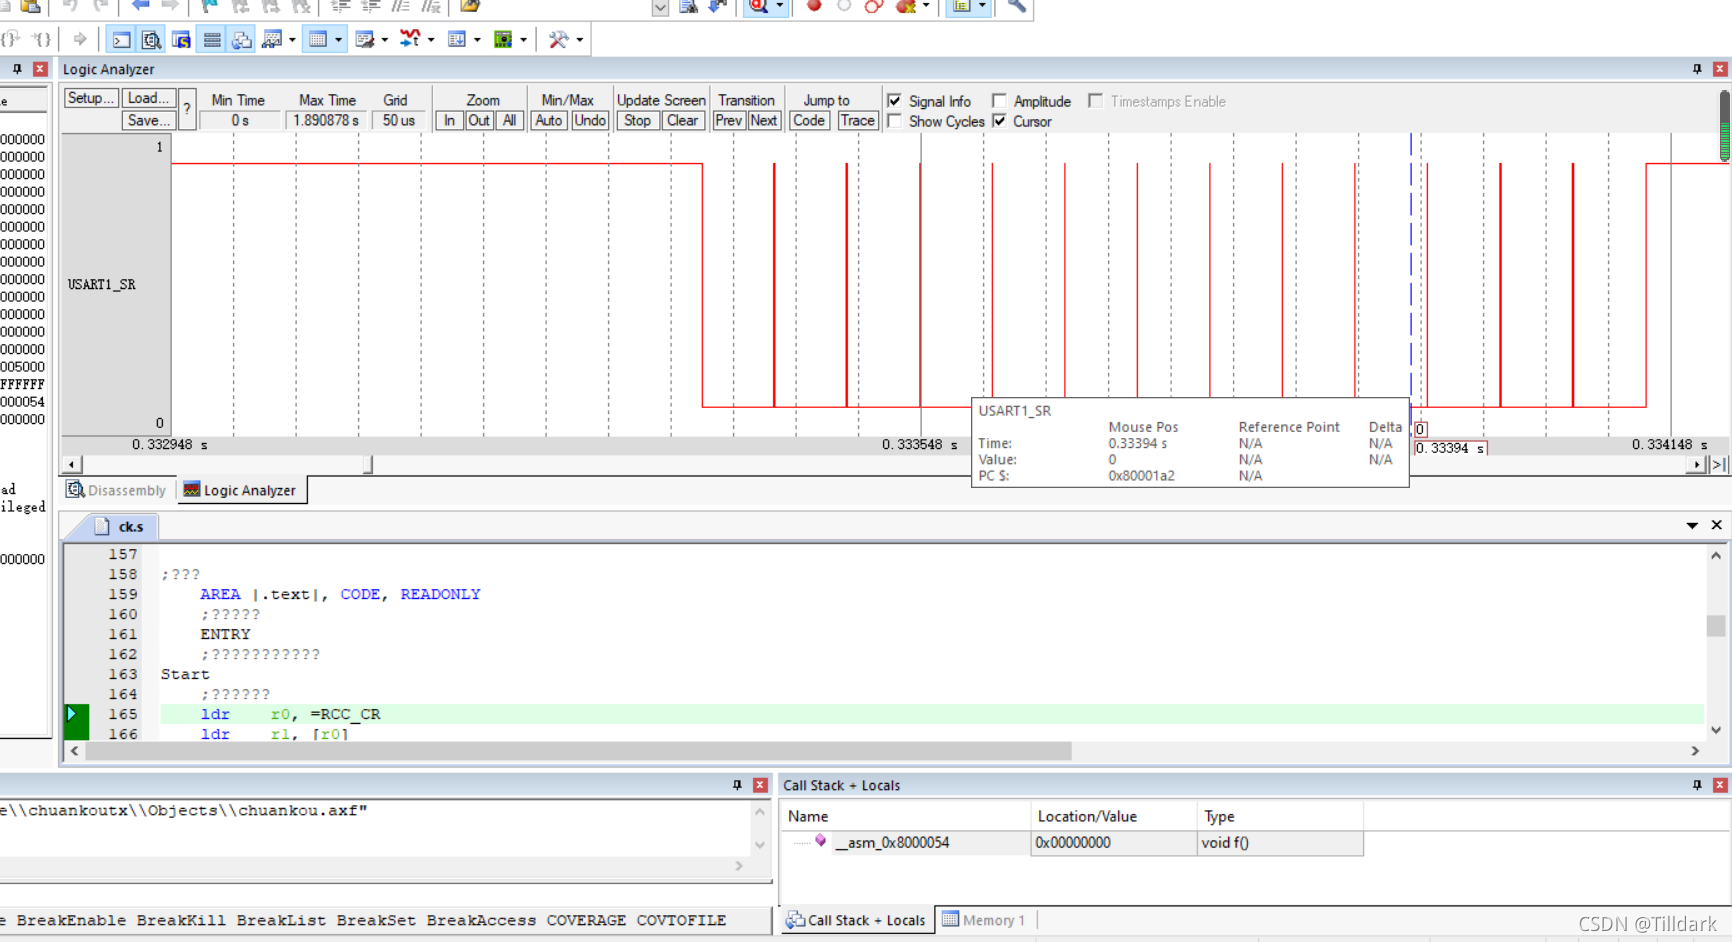1732x942 pixels.
Task: Toggle the Call Stack Window toolbar icon
Action: (x=242, y=40)
